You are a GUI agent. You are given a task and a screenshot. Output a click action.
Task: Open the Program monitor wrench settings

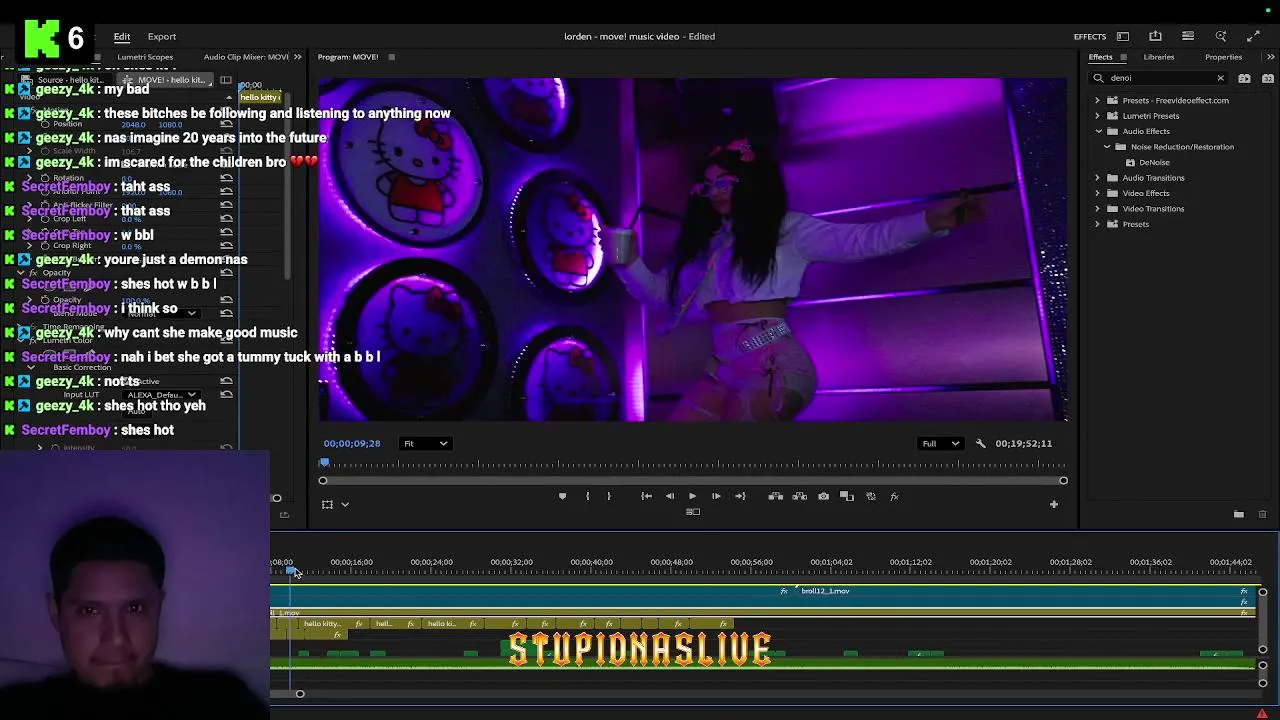pos(980,443)
